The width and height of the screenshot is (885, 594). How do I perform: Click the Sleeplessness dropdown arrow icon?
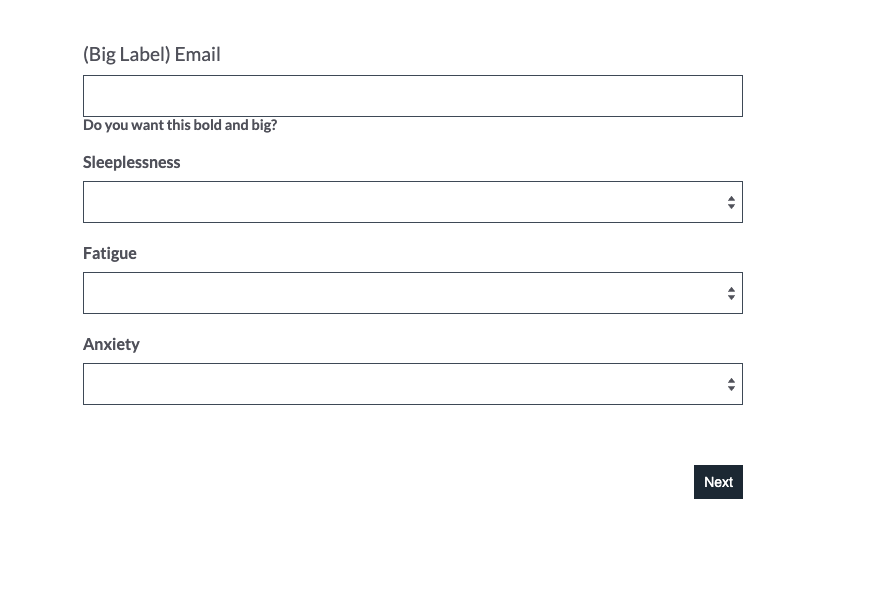(x=731, y=202)
